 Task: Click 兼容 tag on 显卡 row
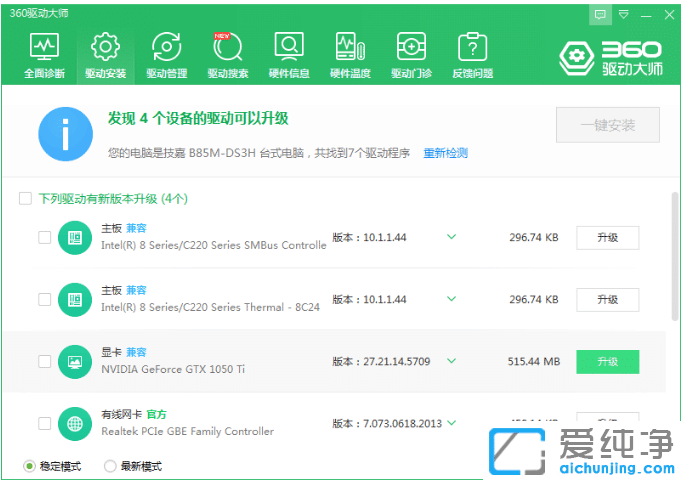point(136,352)
